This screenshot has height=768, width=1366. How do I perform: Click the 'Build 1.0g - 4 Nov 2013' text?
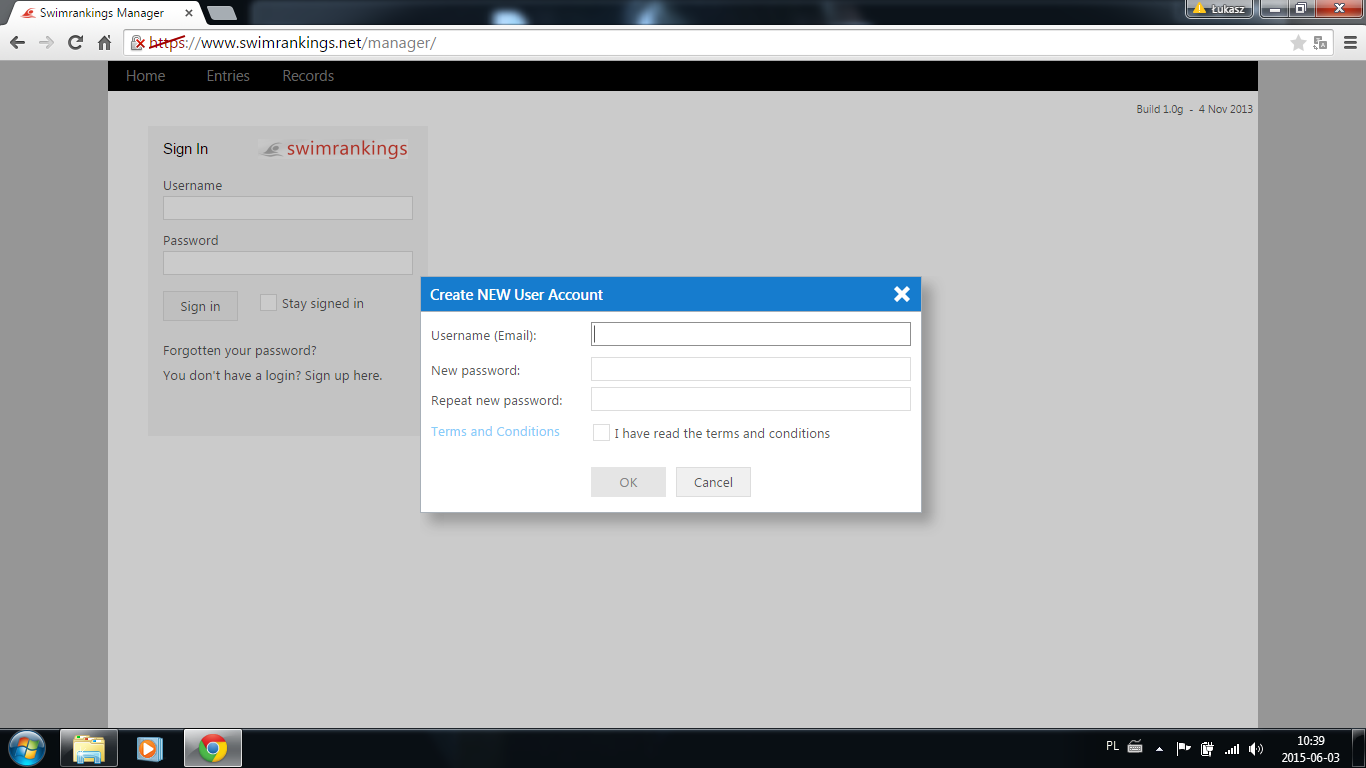(1194, 109)
